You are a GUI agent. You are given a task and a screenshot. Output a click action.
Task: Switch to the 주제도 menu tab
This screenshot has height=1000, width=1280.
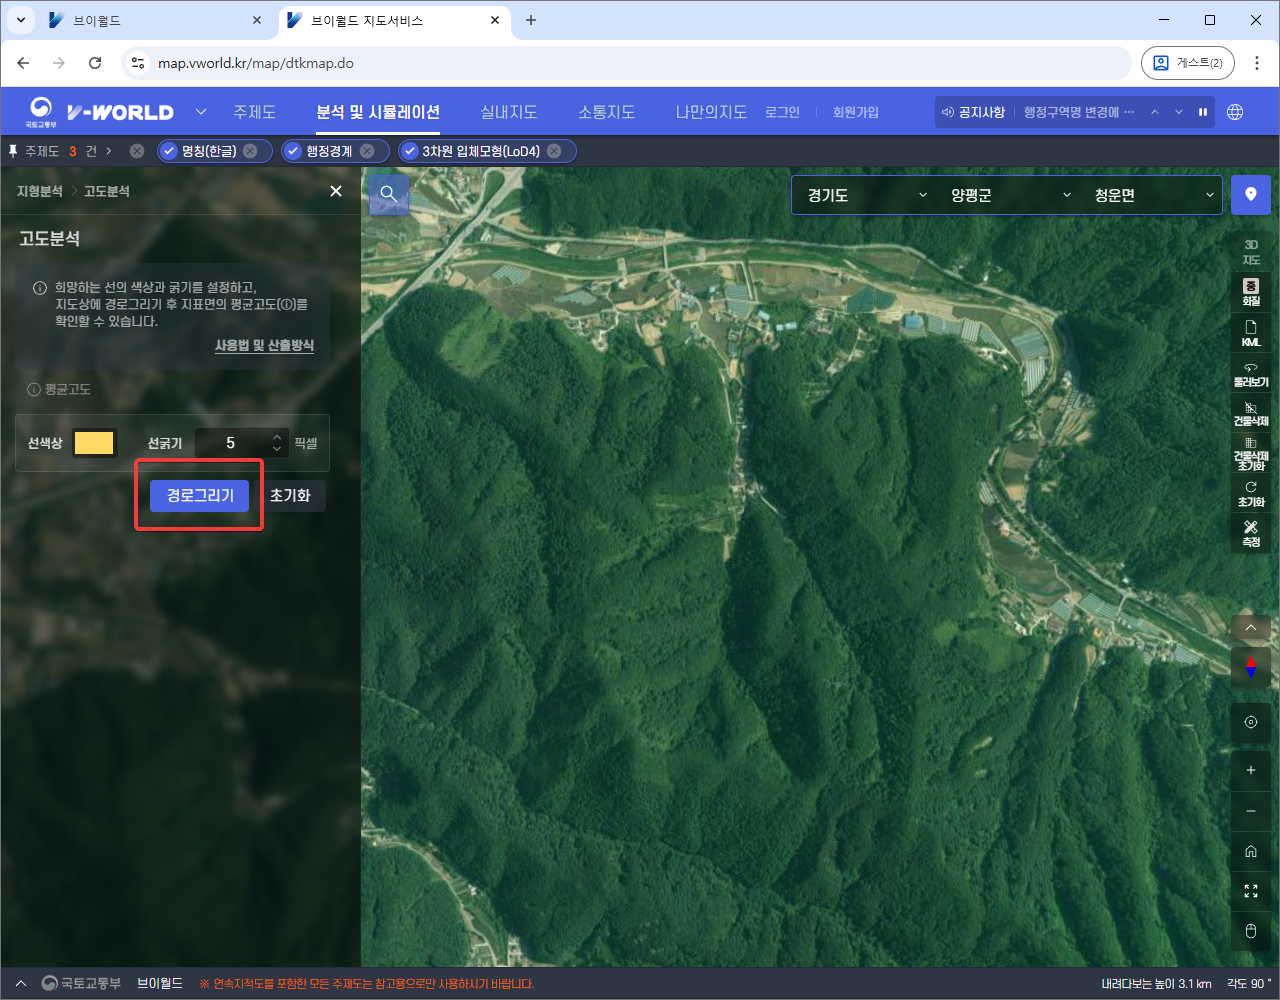pyautogui.click(x=254, y=112)
